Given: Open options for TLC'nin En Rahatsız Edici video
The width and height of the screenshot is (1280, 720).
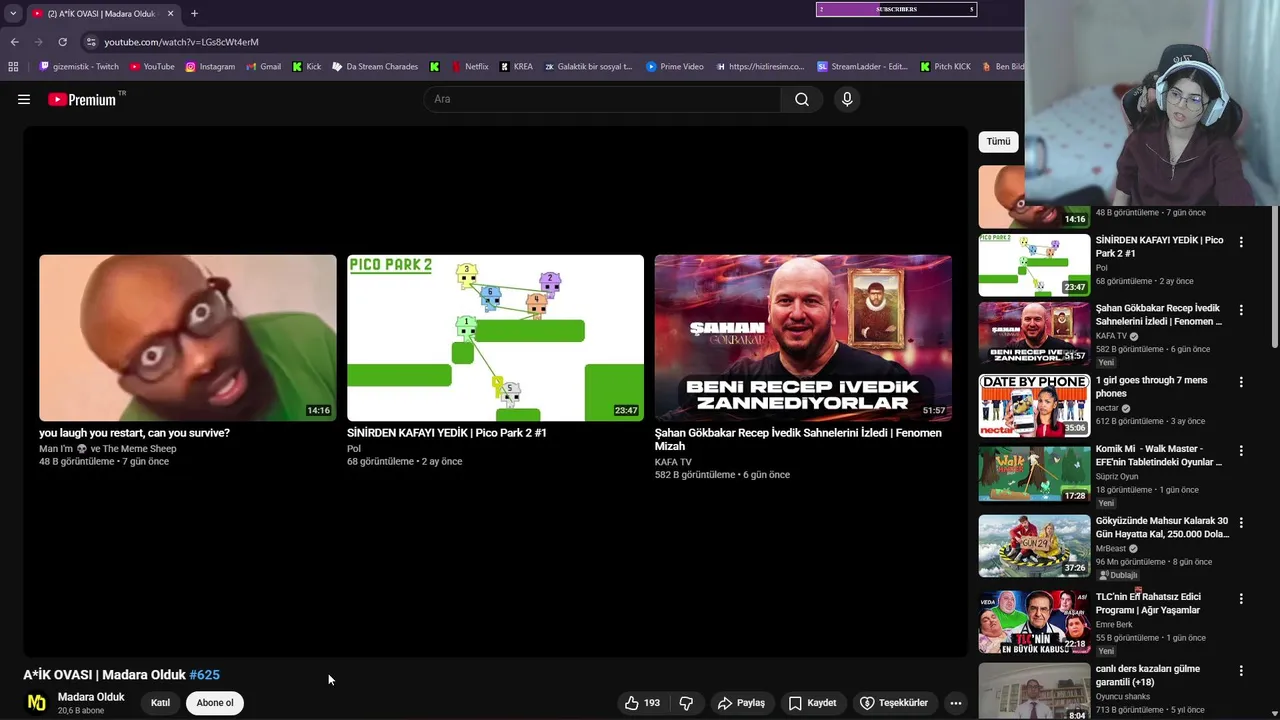Looking at the screenshot, I should [1241, 599].
